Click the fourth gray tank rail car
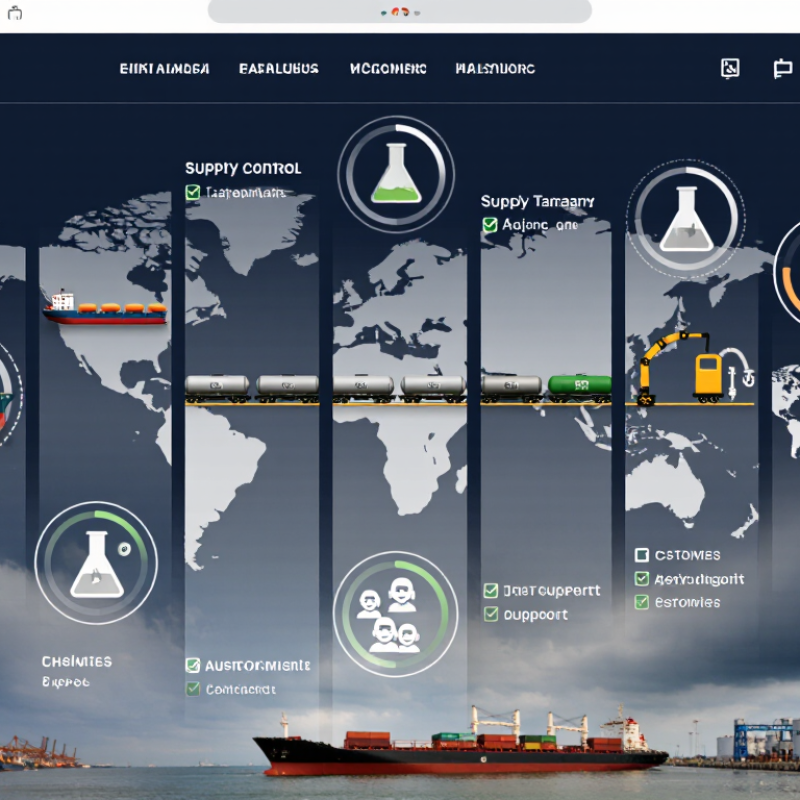 pos(433,389)
